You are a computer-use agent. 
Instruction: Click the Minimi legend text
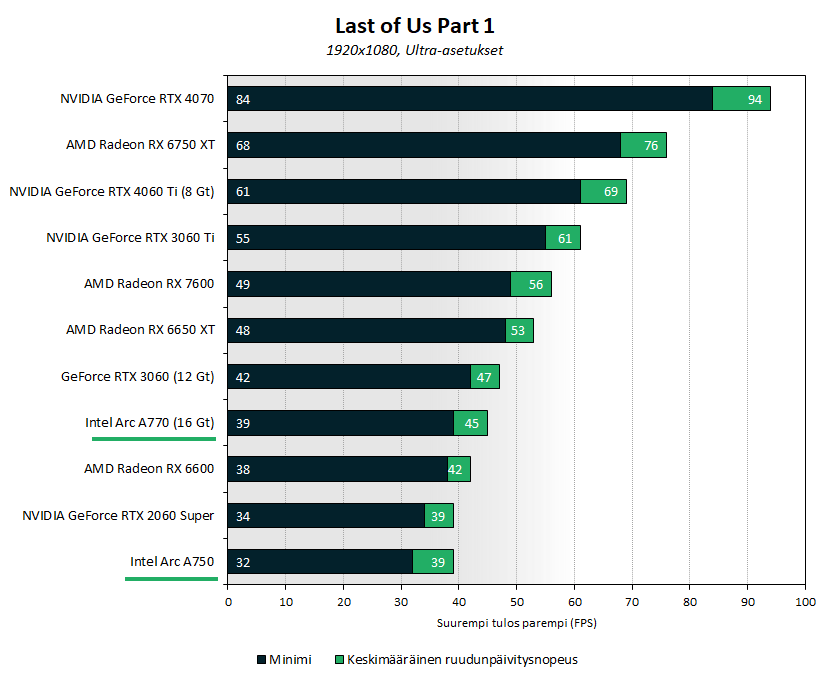[x=290, y=659]
